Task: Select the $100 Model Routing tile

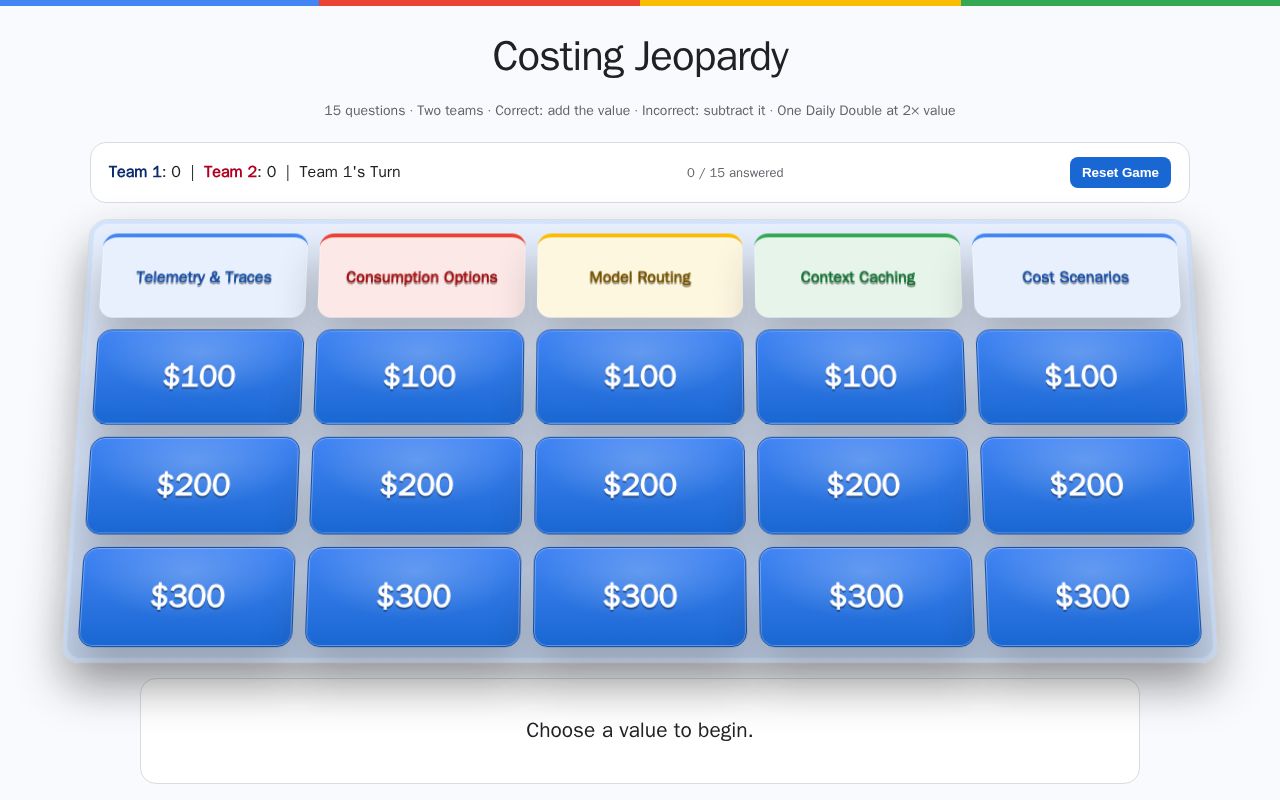Action: point(640,377)
